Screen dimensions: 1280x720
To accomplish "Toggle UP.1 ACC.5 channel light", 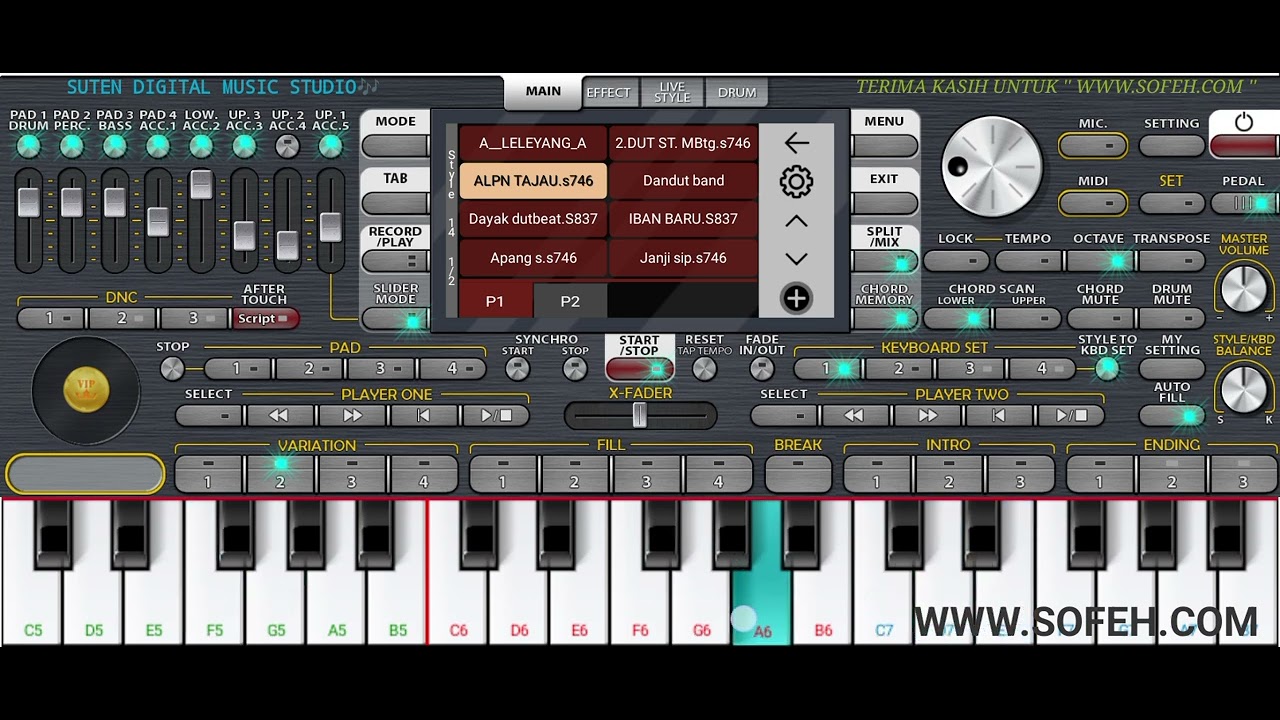I will [x=330, y=146].
